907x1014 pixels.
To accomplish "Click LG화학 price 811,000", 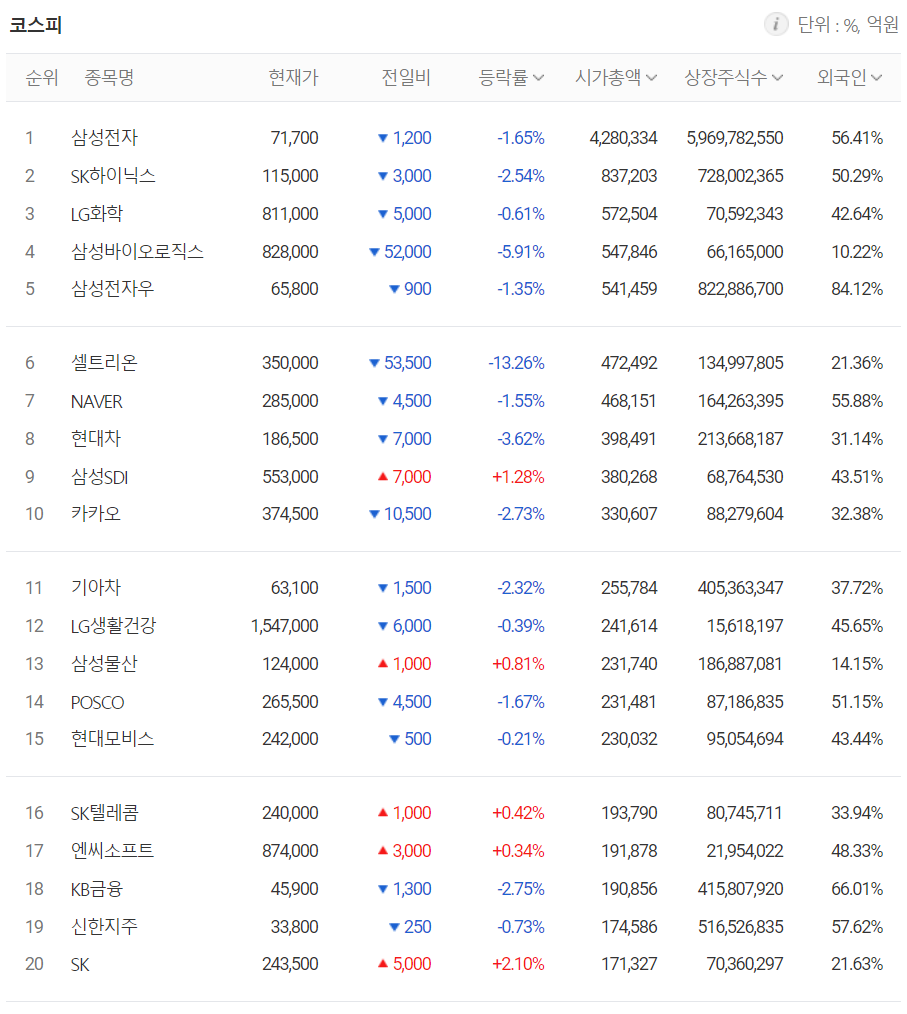I will click(x=290, y=214).
